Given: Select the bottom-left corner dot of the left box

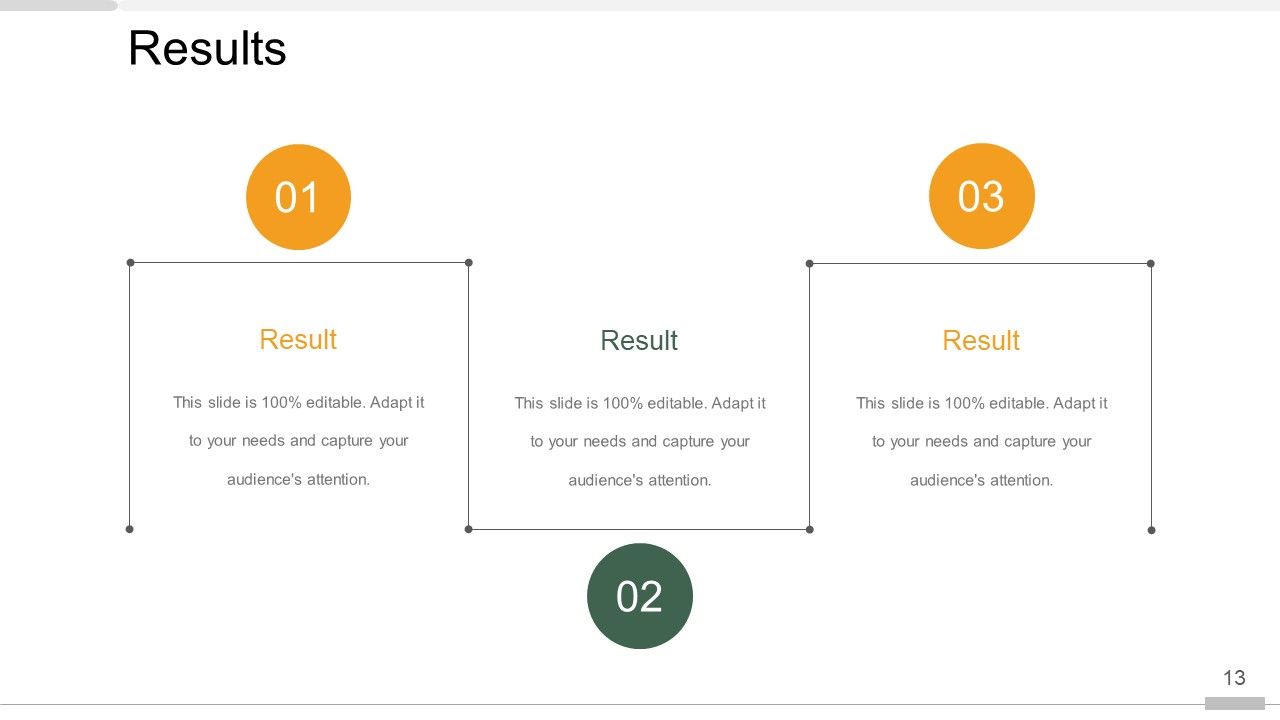Looking at the screenshot, I should click(x=130, y=529).
